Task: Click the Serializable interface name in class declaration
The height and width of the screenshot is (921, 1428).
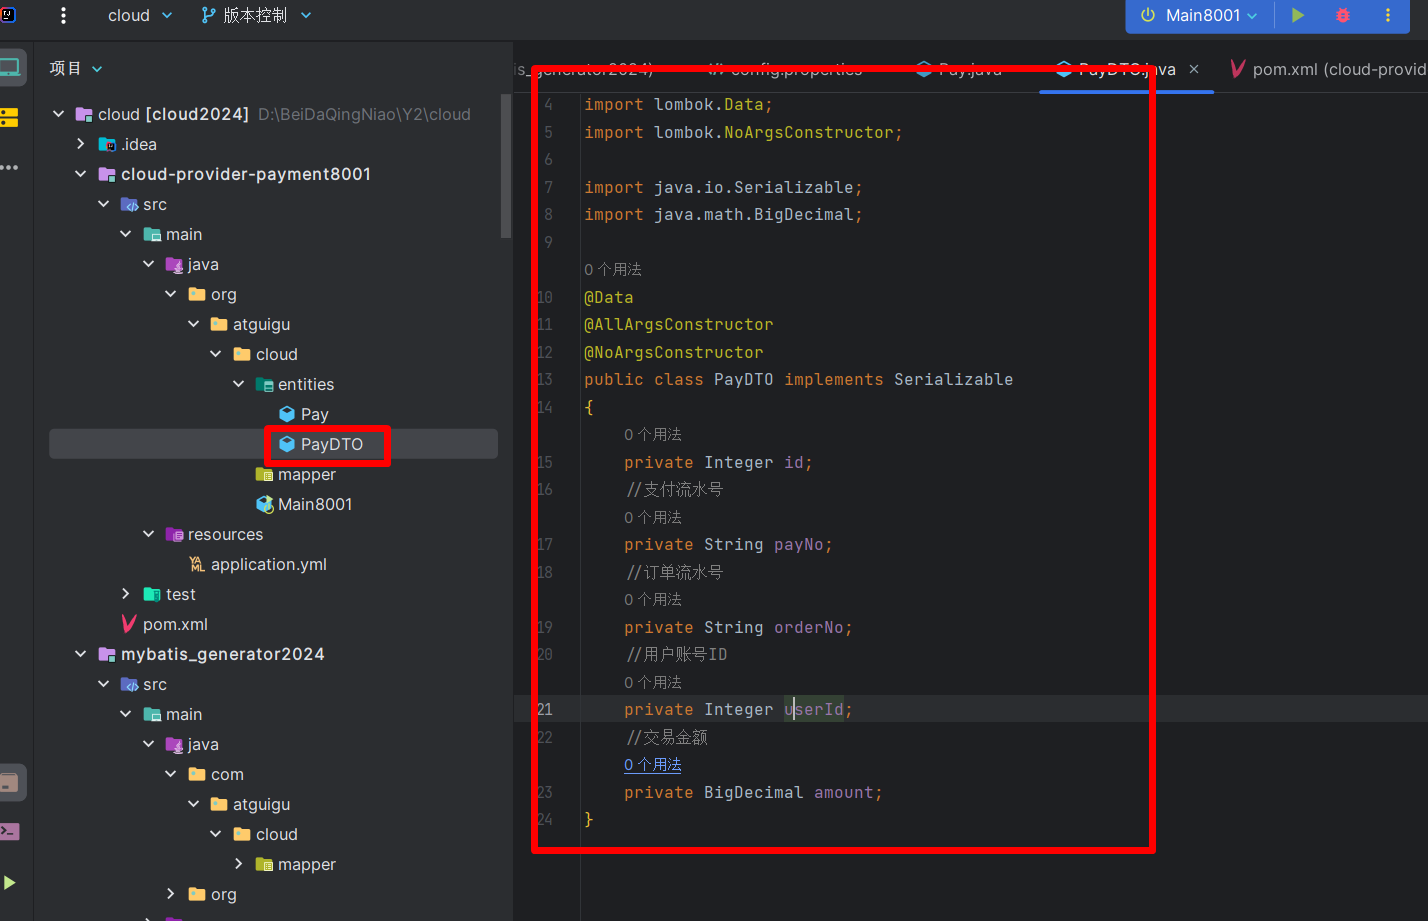Action: tap(954, 380)
